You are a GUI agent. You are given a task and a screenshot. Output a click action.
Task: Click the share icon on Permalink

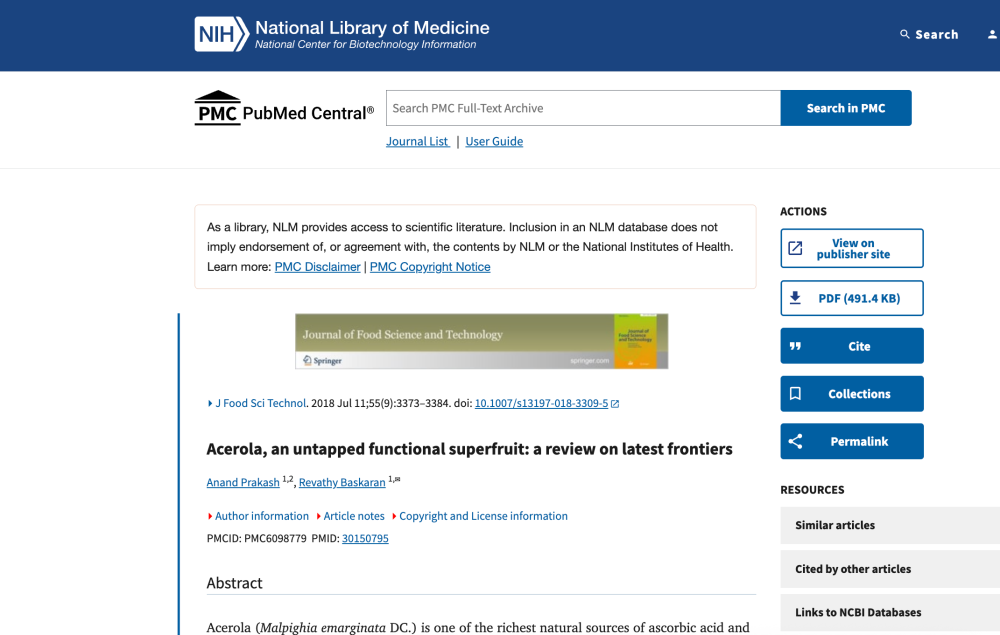coord(795,441)
